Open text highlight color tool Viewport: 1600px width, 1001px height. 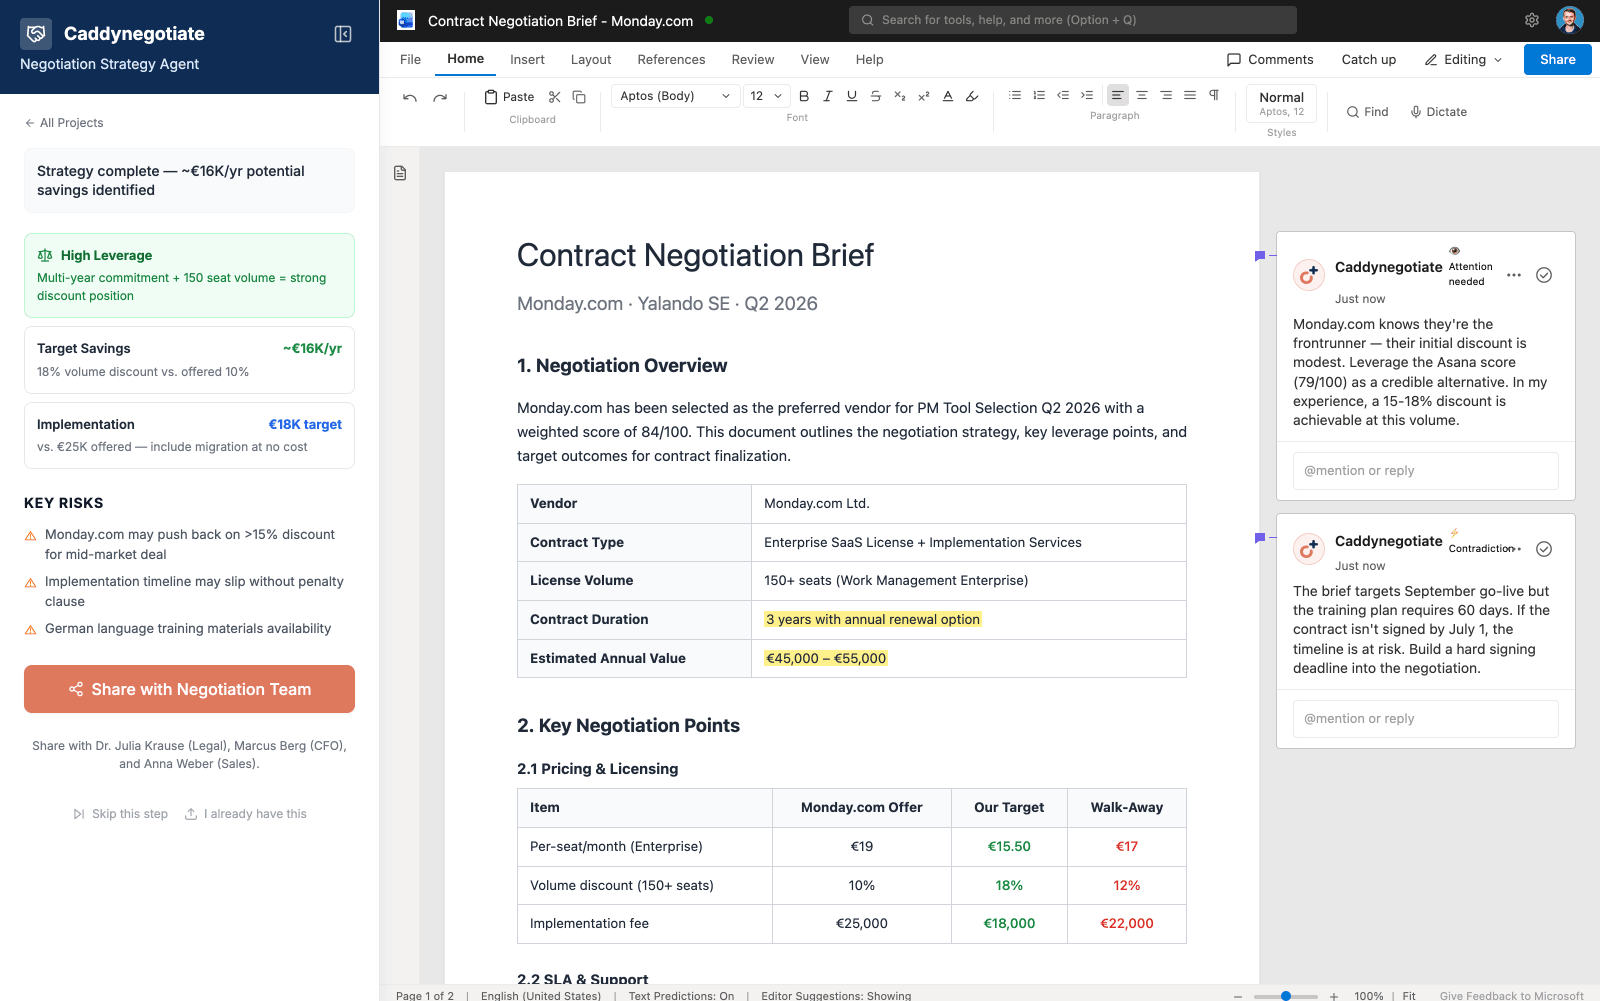[x=972, y=96]
